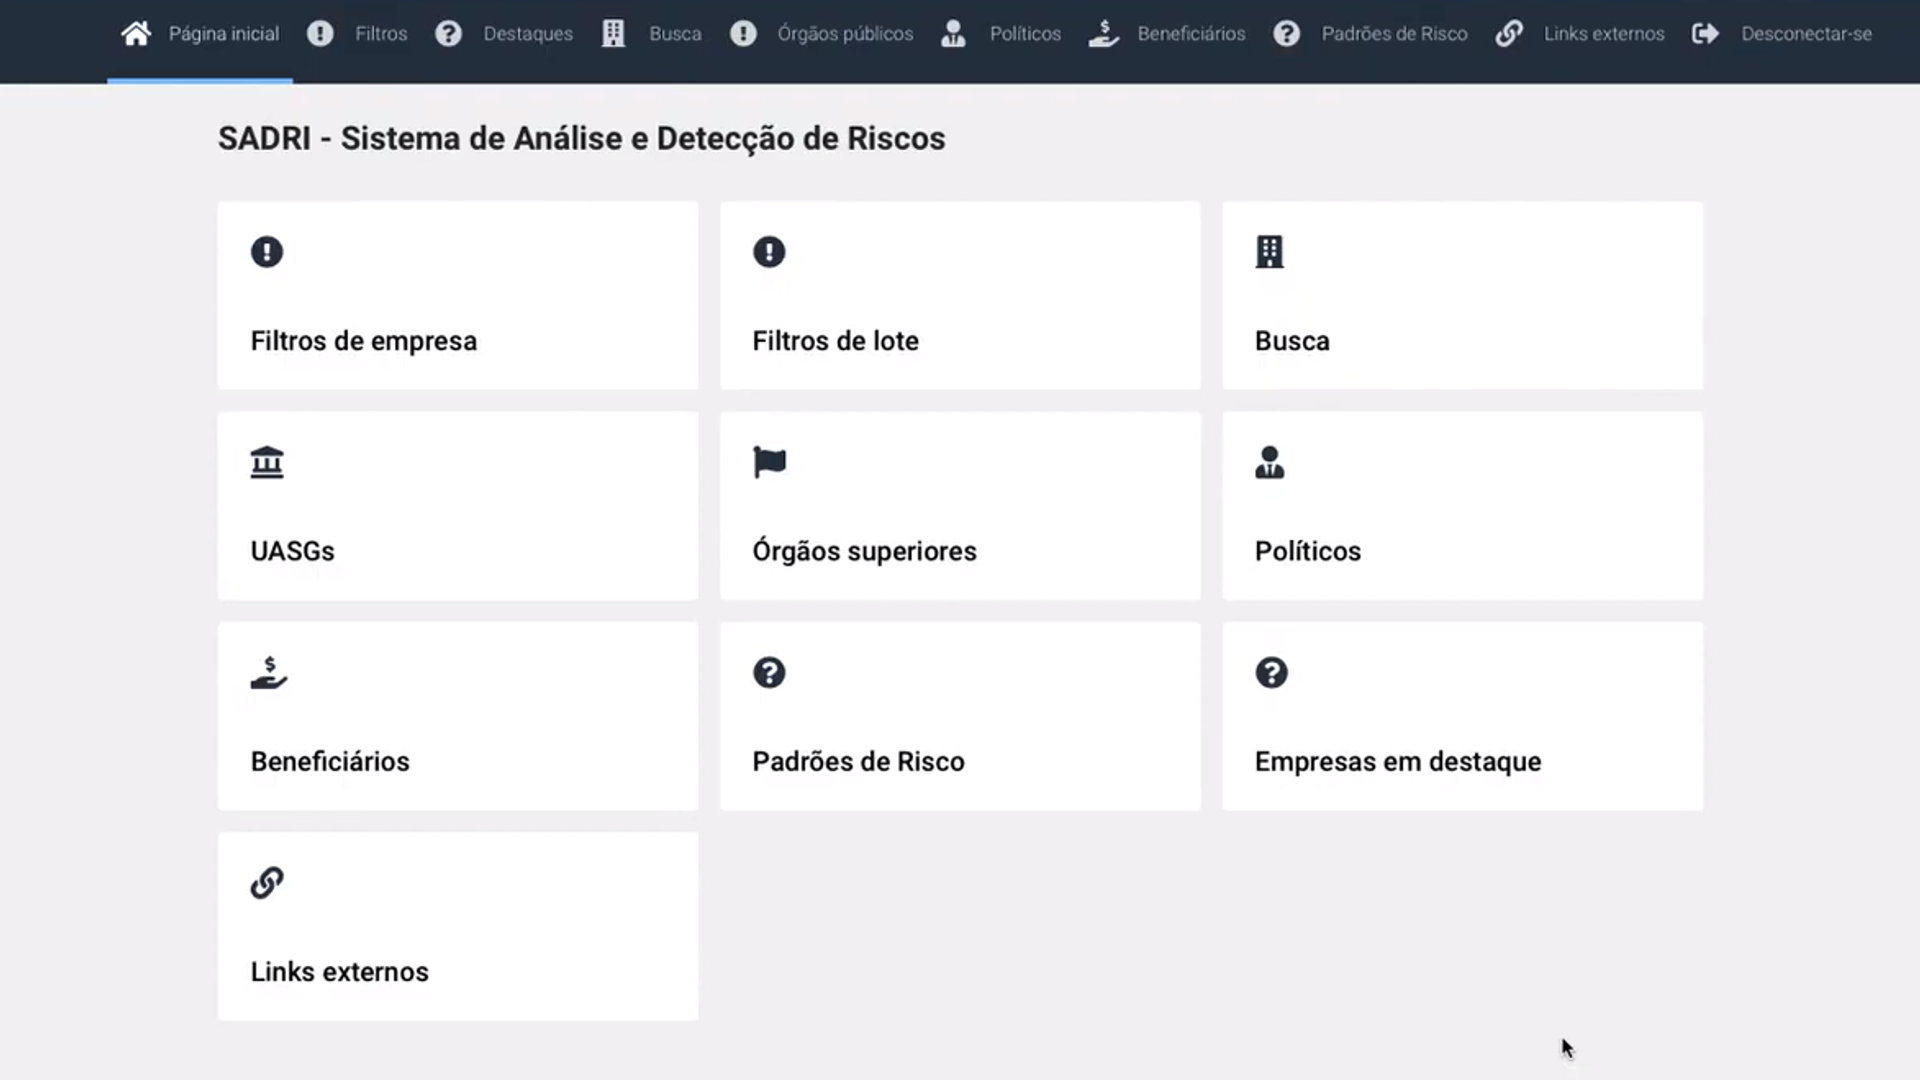
Task: Open the Políticos card title
Action: click(1308, 551)
